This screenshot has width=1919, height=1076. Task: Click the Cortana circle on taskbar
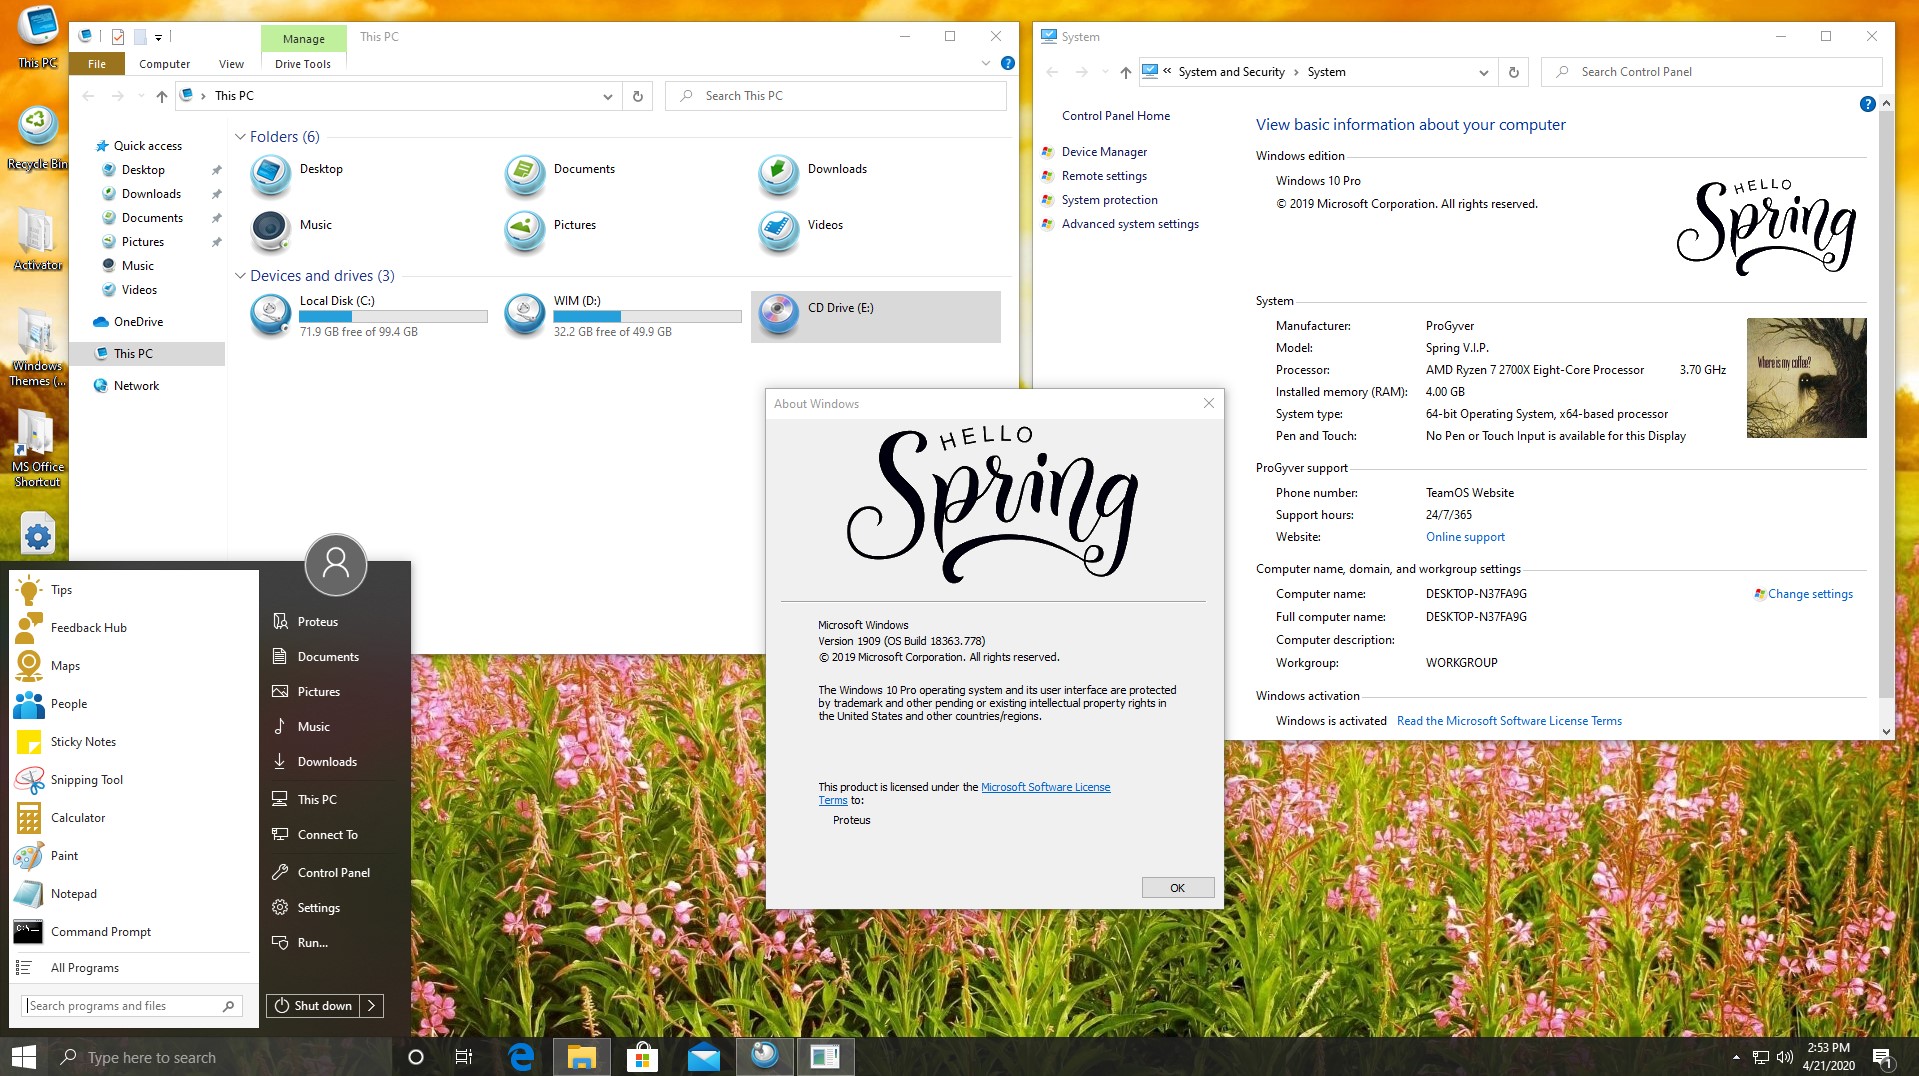coord(416,1057)
